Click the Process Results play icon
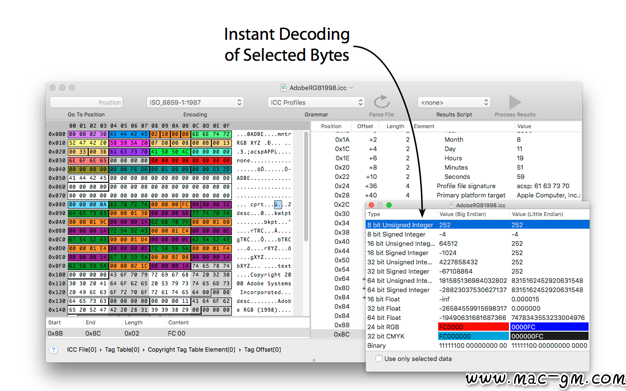626x391 pixels. tap(515, 102)
